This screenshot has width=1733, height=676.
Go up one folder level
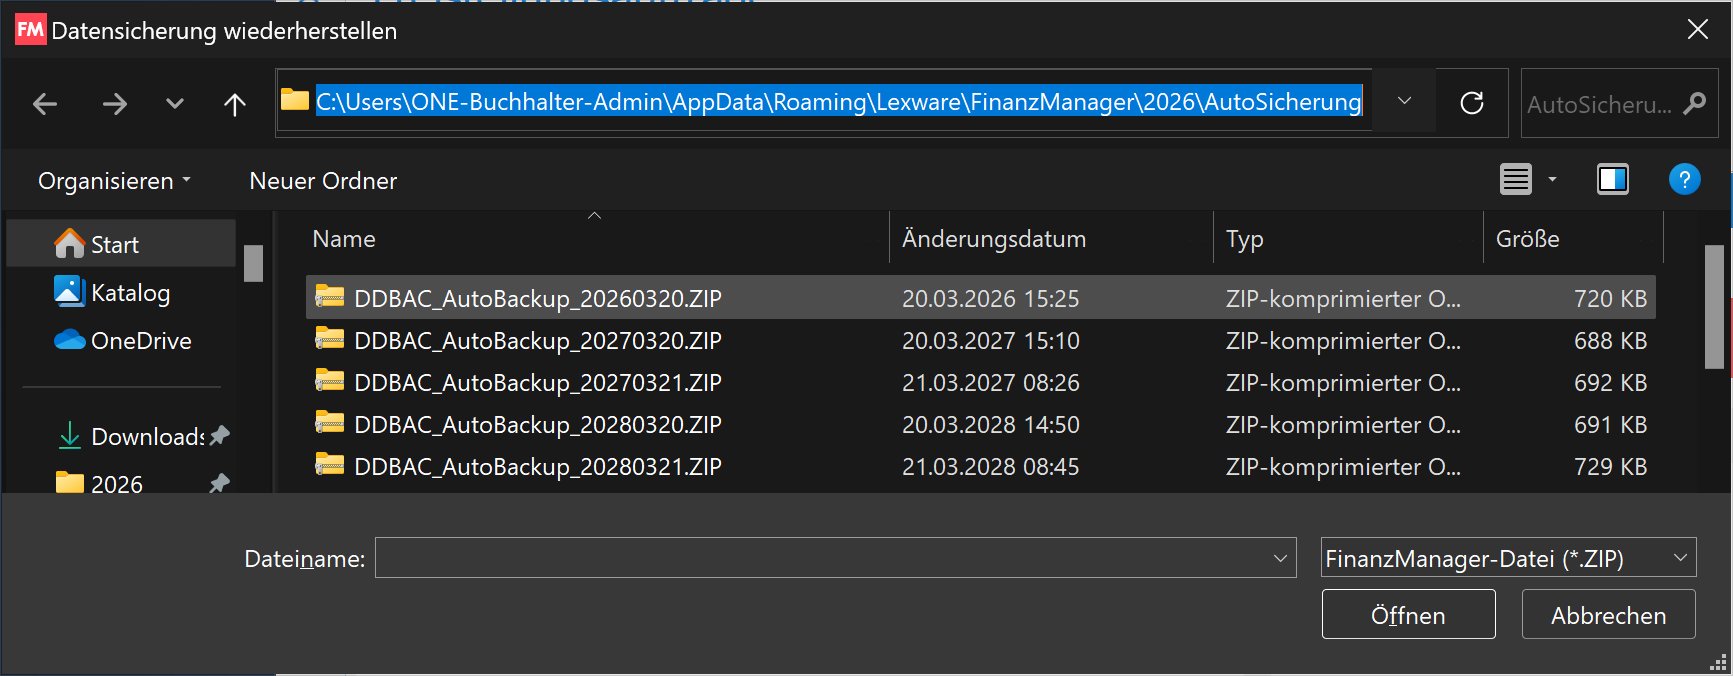[x=235, y=104]
